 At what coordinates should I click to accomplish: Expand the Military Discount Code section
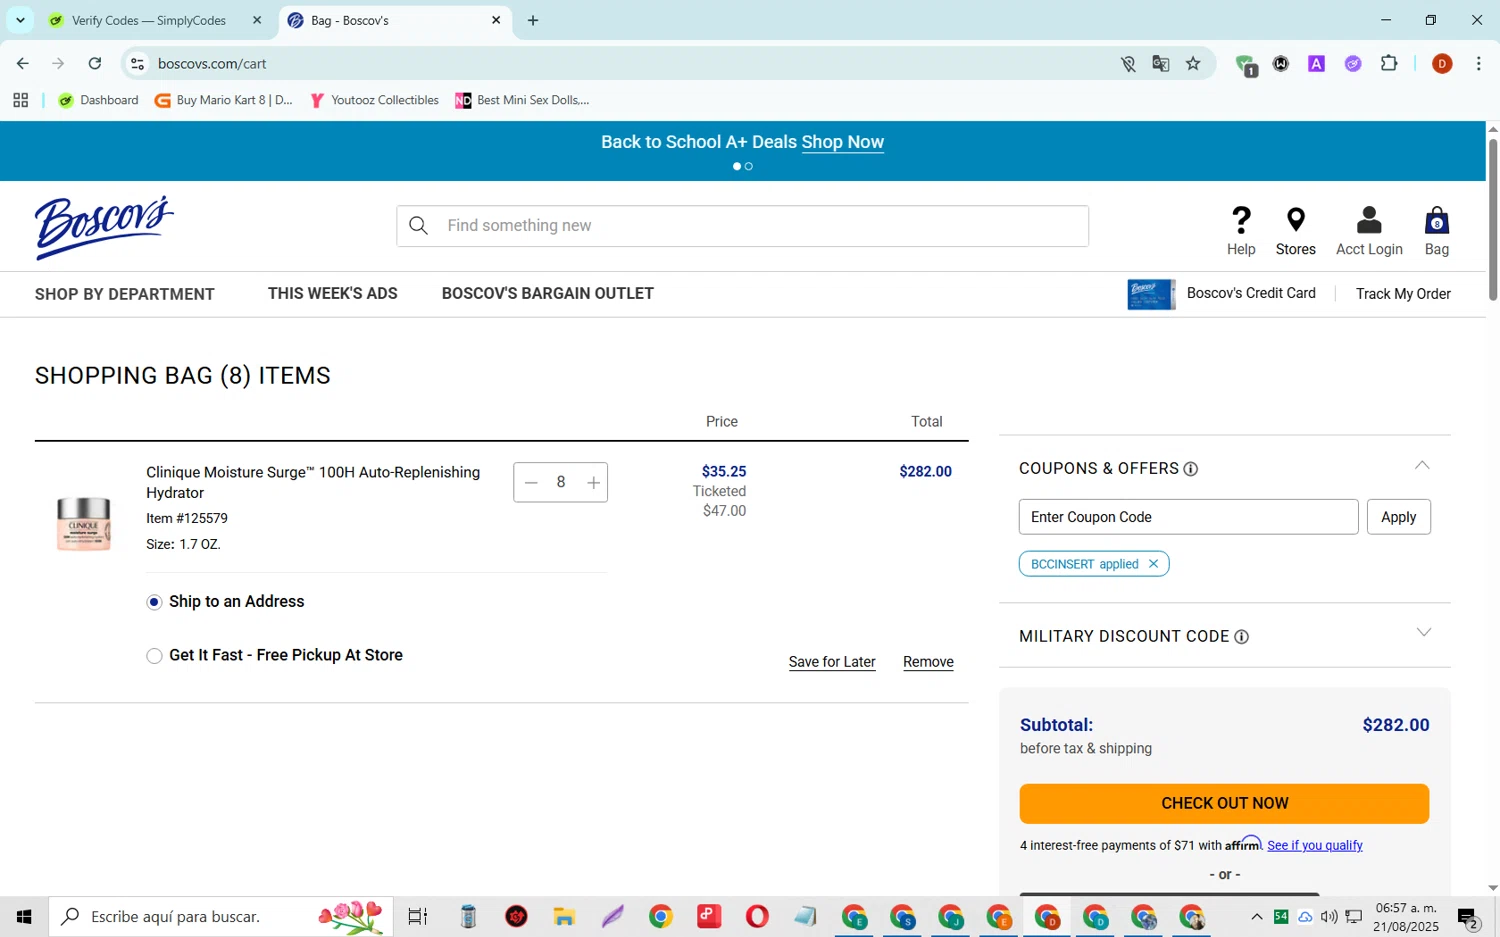pos(1424,633)
